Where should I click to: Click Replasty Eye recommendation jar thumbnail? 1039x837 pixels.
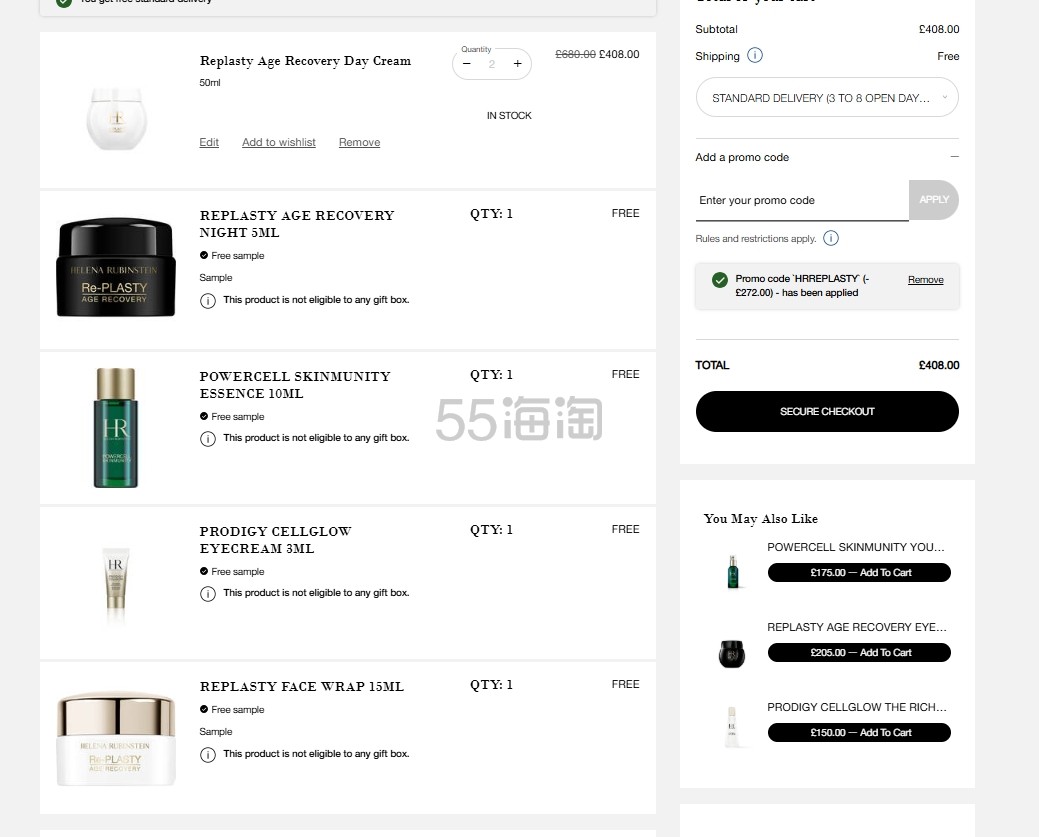point(732,653)
